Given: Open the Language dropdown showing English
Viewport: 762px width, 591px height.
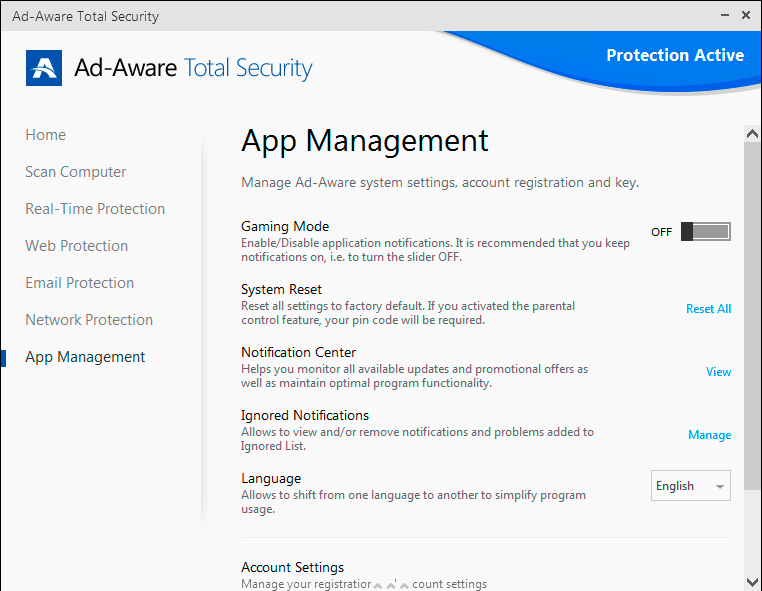Looking at the screenshot, I should (690, 486).
